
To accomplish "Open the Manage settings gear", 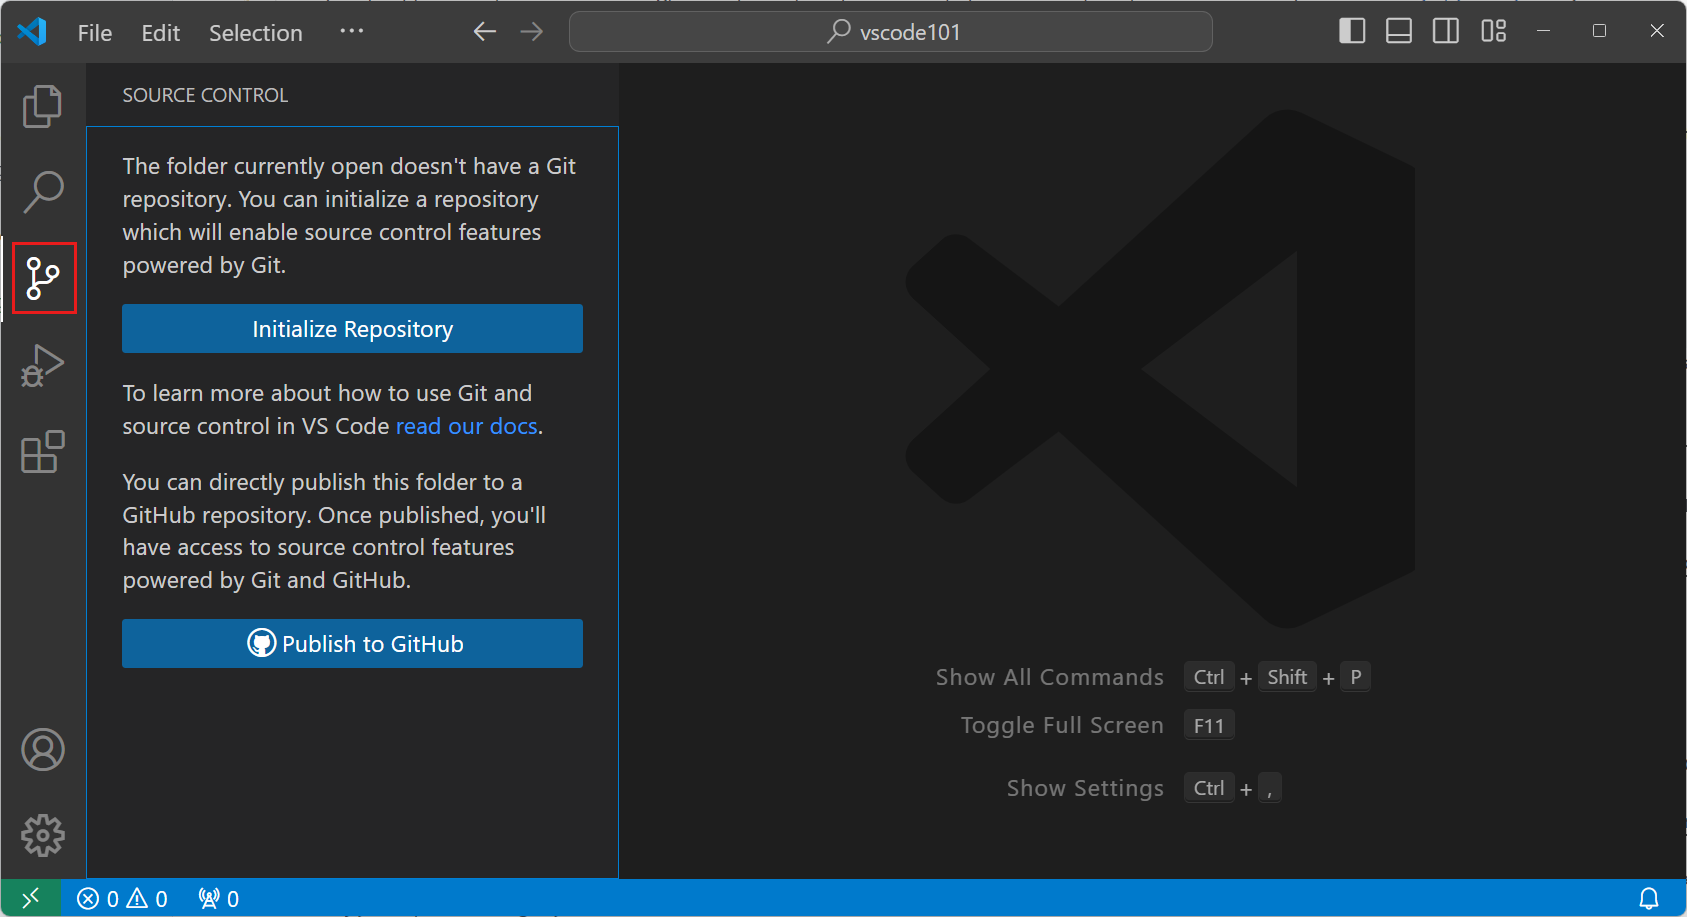I will click(42, 836).
